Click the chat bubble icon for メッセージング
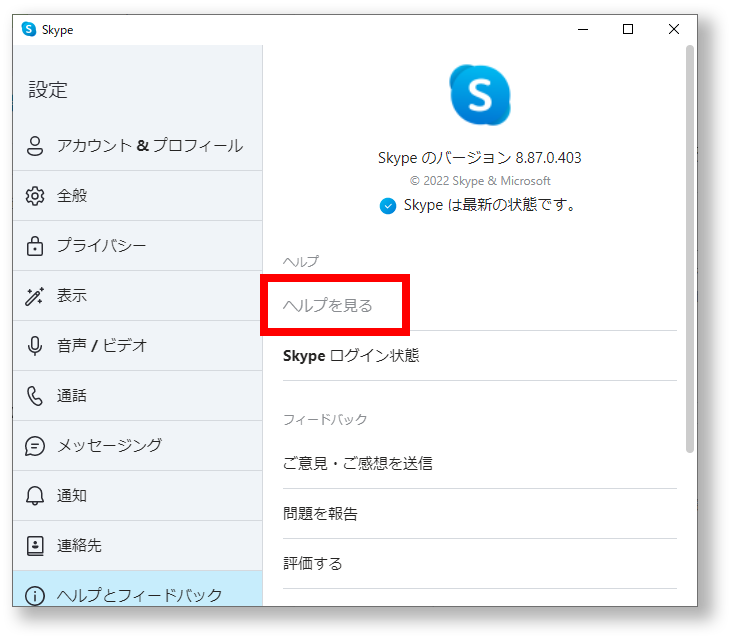Screen dimensions: 733x640 tap(35, 446)
